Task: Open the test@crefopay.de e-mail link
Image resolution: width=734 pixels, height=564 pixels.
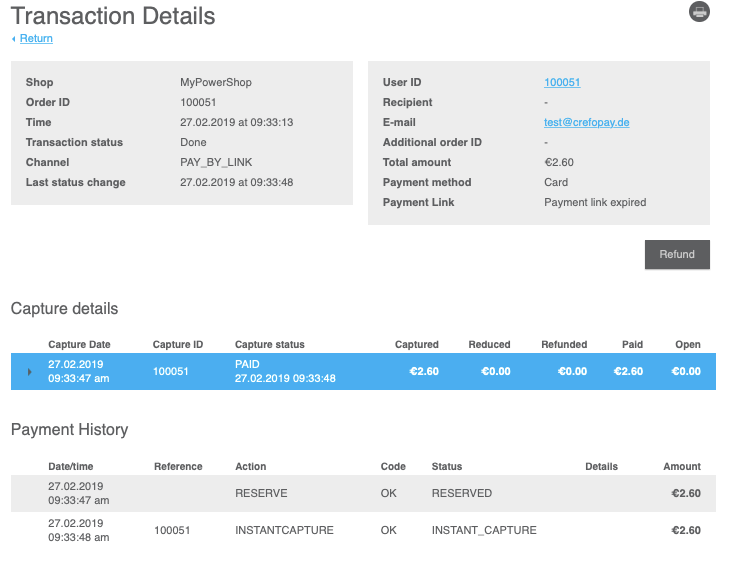Action: pyautogui.click(x=586, y=122)
